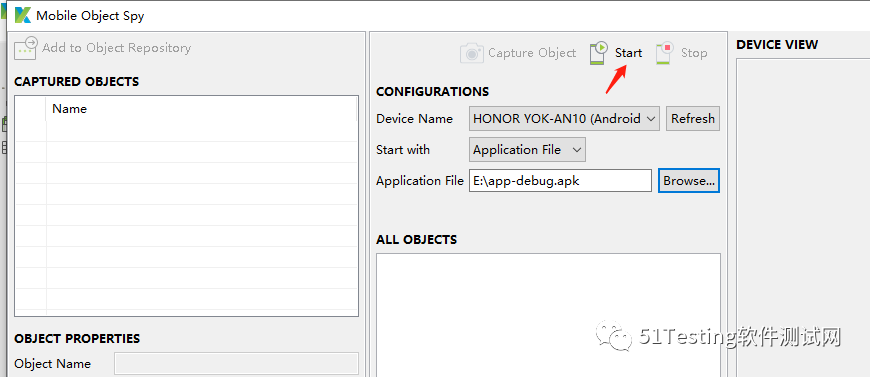Click the Stop label text
Screen dimensions: 870x377
point(694,53)
